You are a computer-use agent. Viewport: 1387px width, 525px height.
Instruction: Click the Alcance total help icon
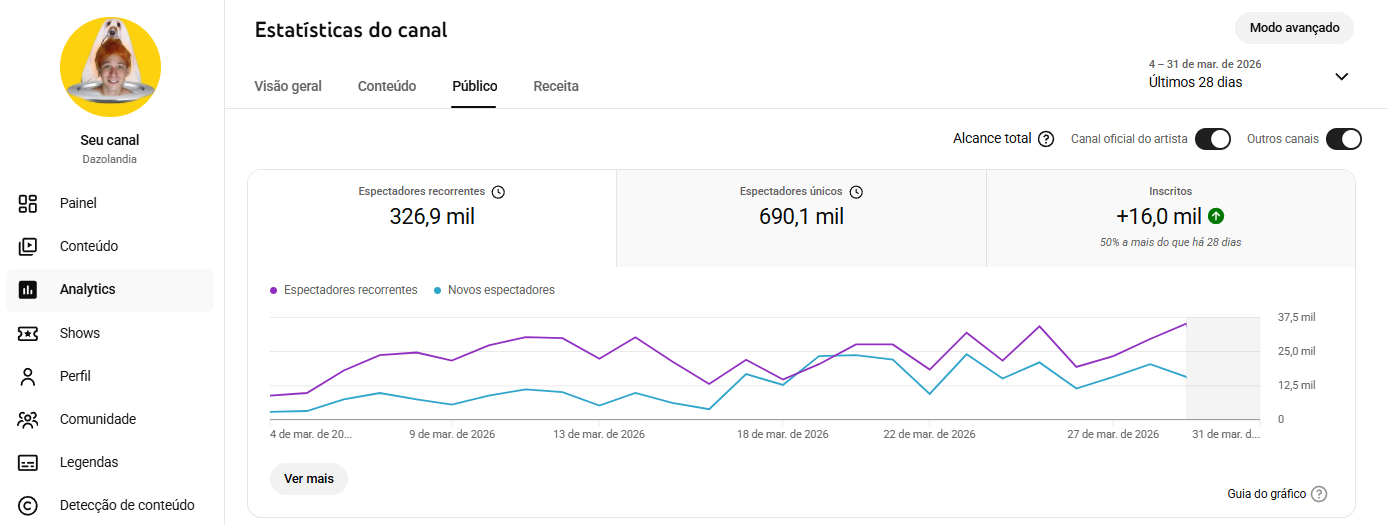[x=1046, y=139]
